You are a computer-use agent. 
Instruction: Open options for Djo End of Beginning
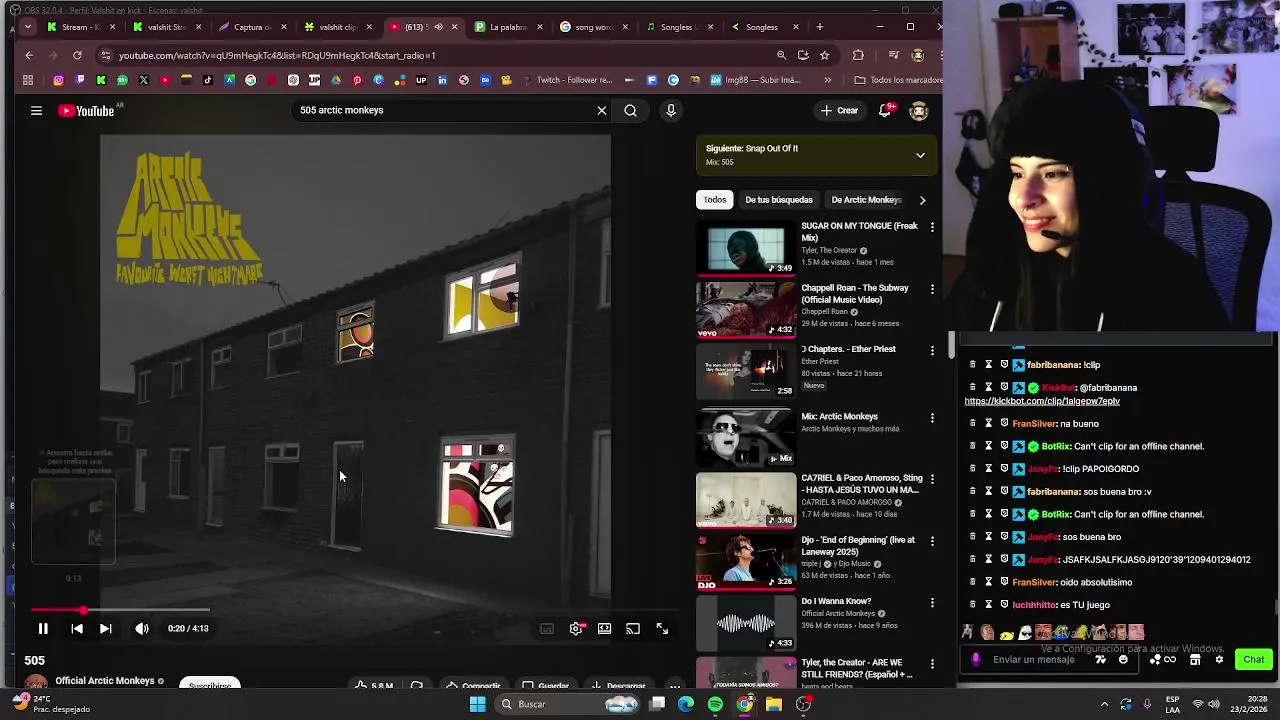click(932, 541)
